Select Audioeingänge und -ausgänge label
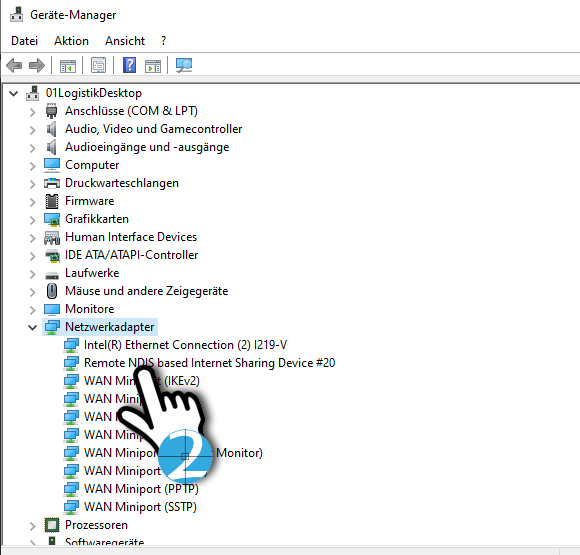 tap(147, 147)
